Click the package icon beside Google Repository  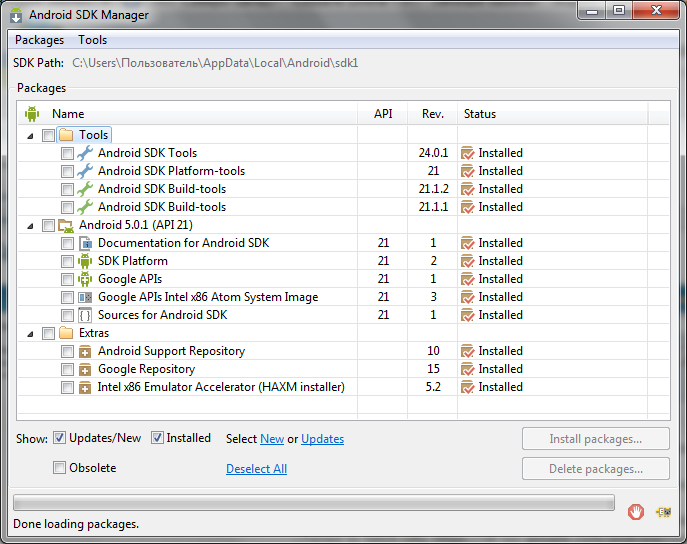[x=85, y=369]
